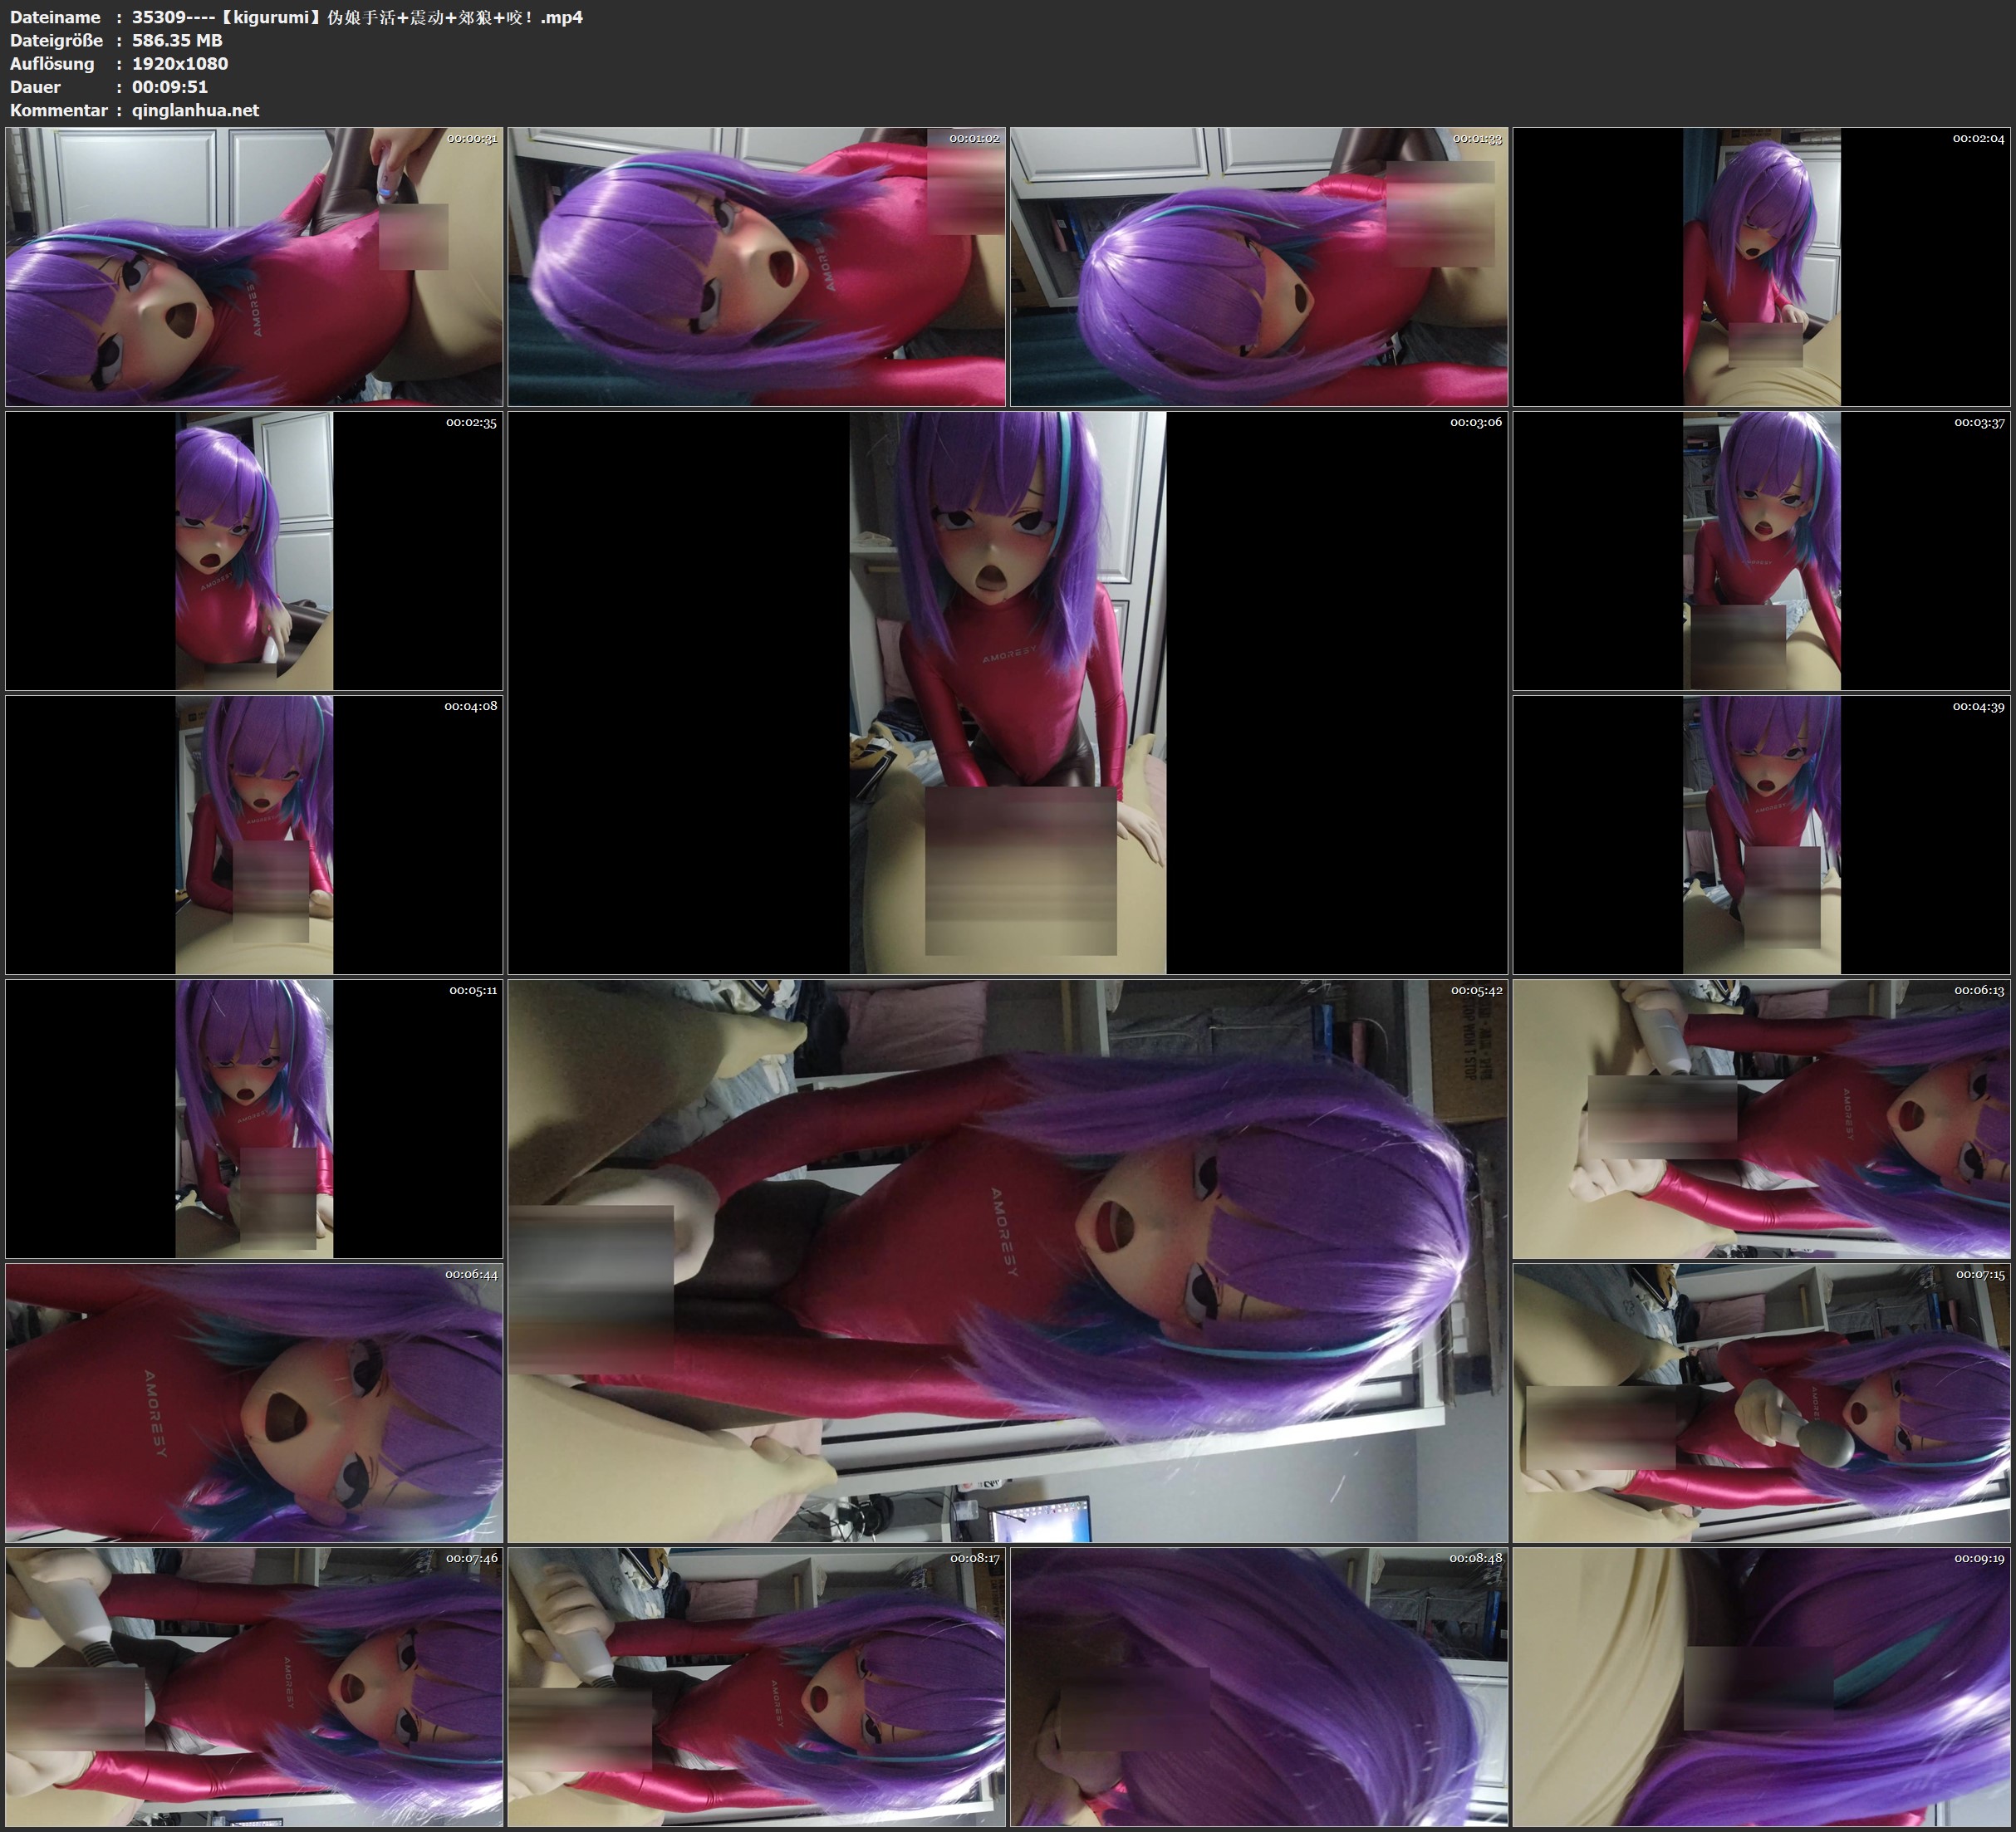Select the thumbnail stamped 00:07:15
This screenshot has height=1832, width=2016.
pyautogui.click(x=1761, y=1402)
